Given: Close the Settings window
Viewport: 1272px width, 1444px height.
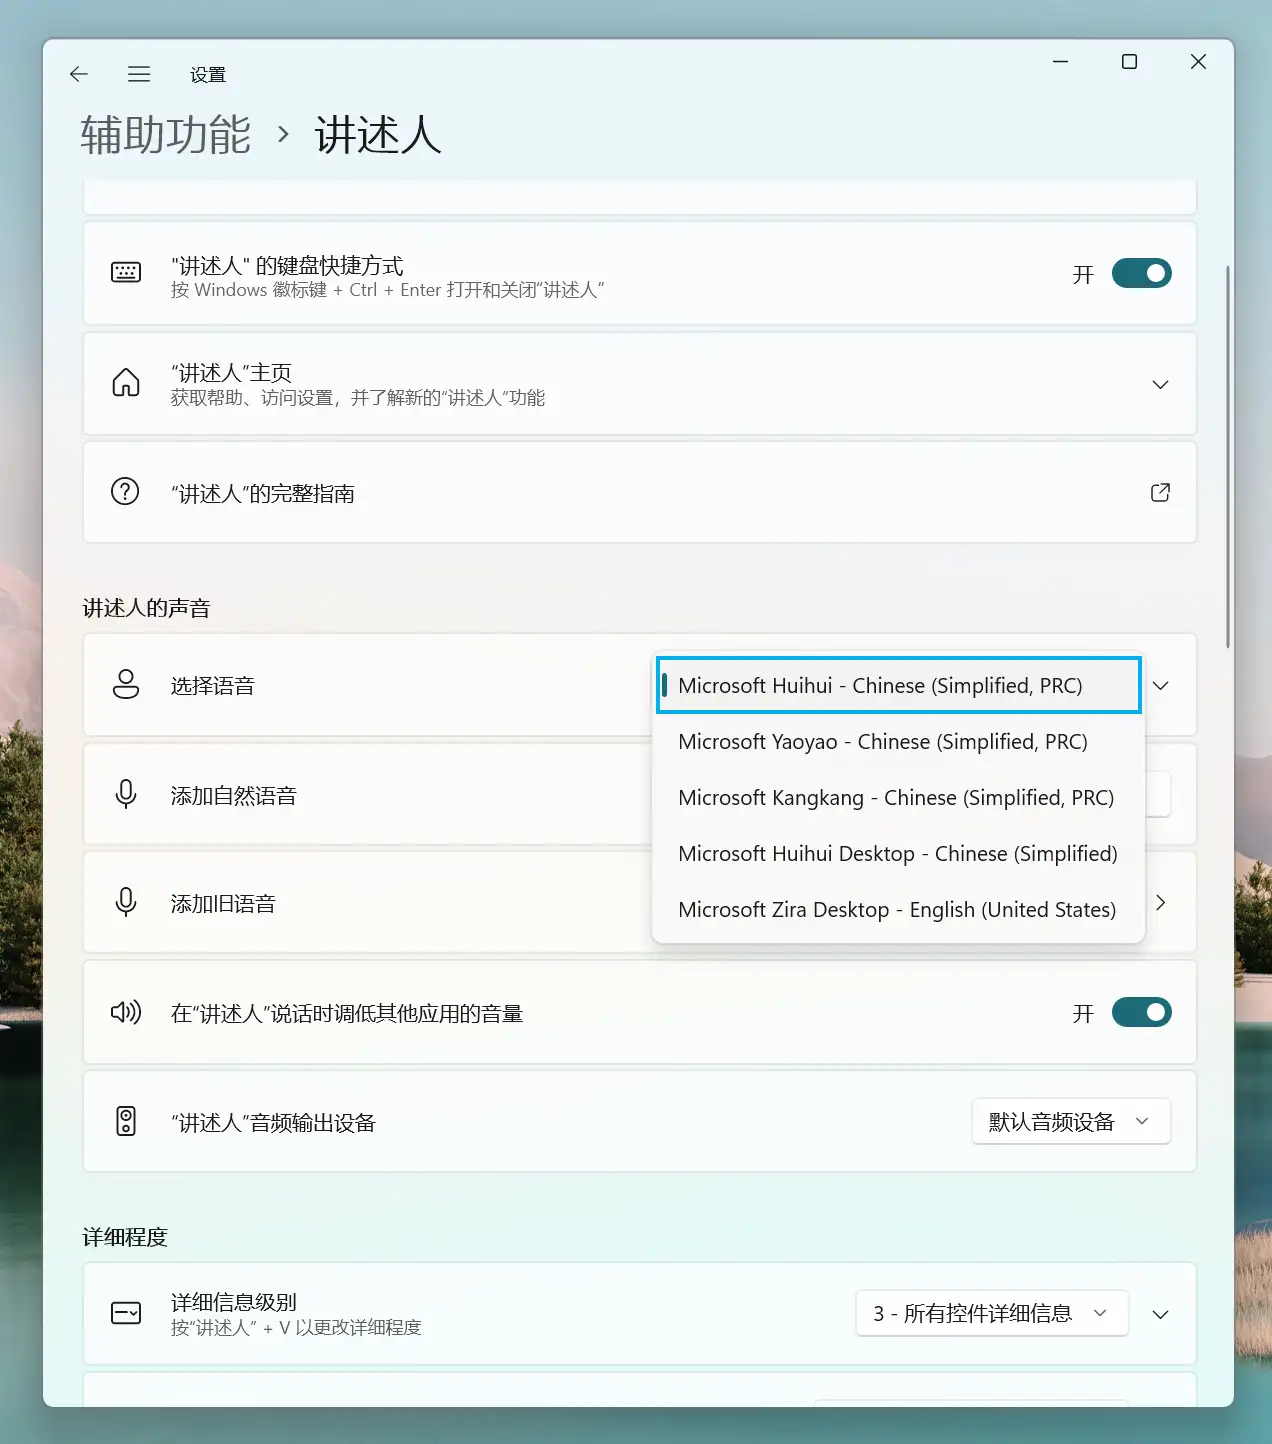Looking at the screenshot, I should click(1198, 62).
